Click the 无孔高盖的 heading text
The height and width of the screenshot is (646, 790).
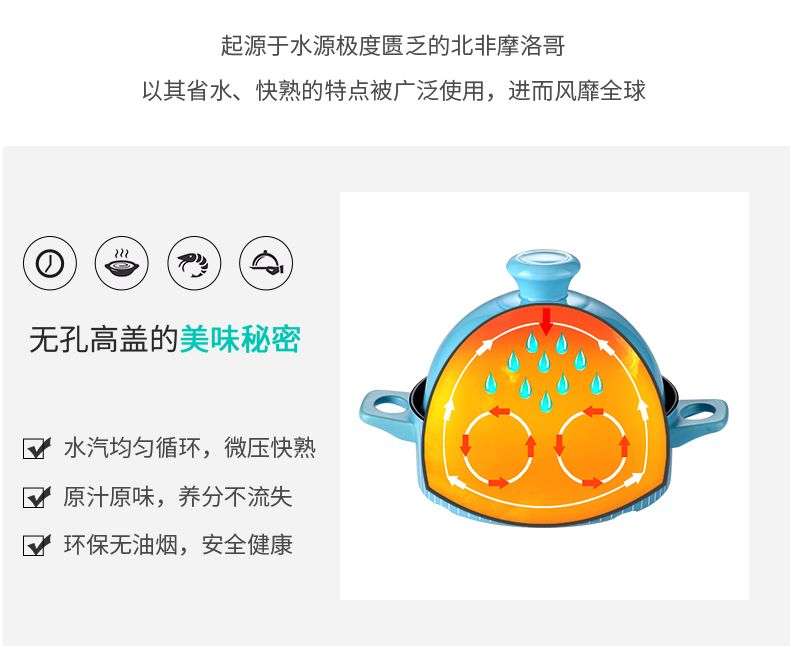[x=104, y=339]
